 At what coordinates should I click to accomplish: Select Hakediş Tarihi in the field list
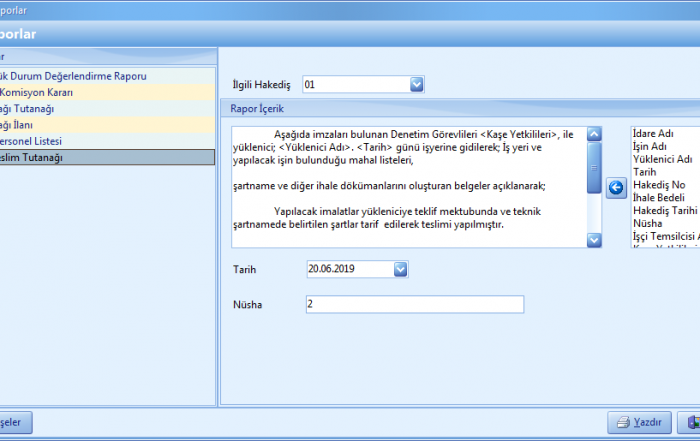pos(665,211)
